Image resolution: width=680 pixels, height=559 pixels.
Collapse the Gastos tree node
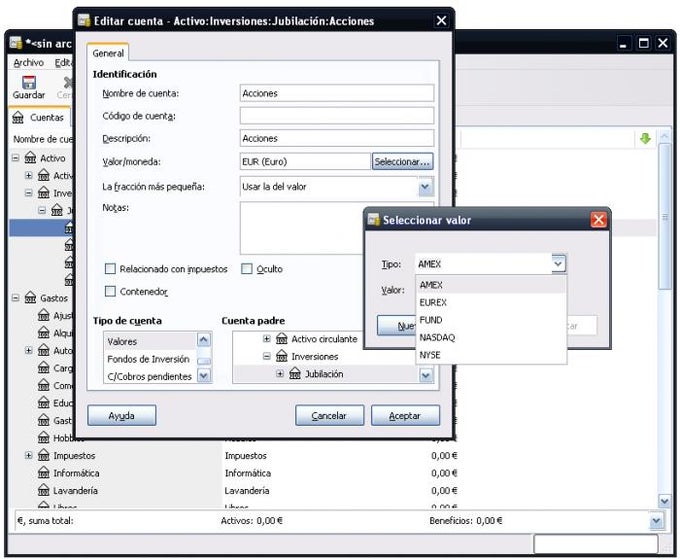(16, 298)
